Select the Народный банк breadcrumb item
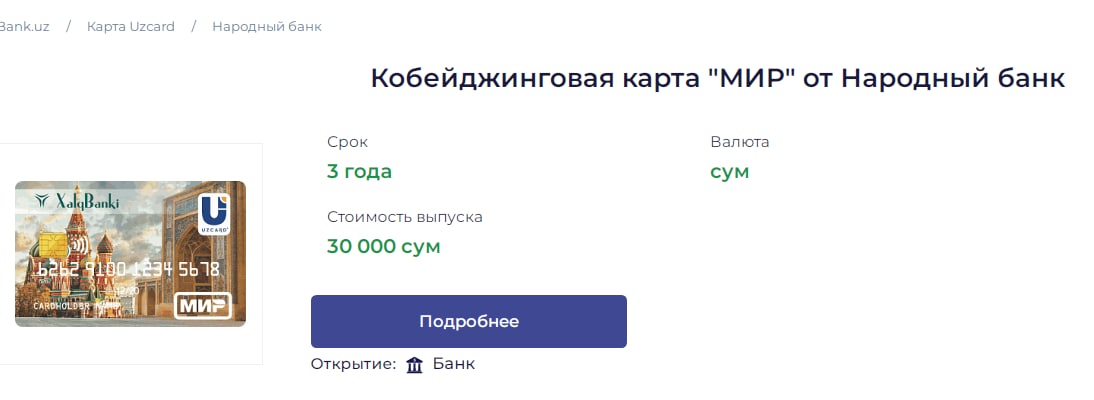1094x400 pixels. click(267, 26)
